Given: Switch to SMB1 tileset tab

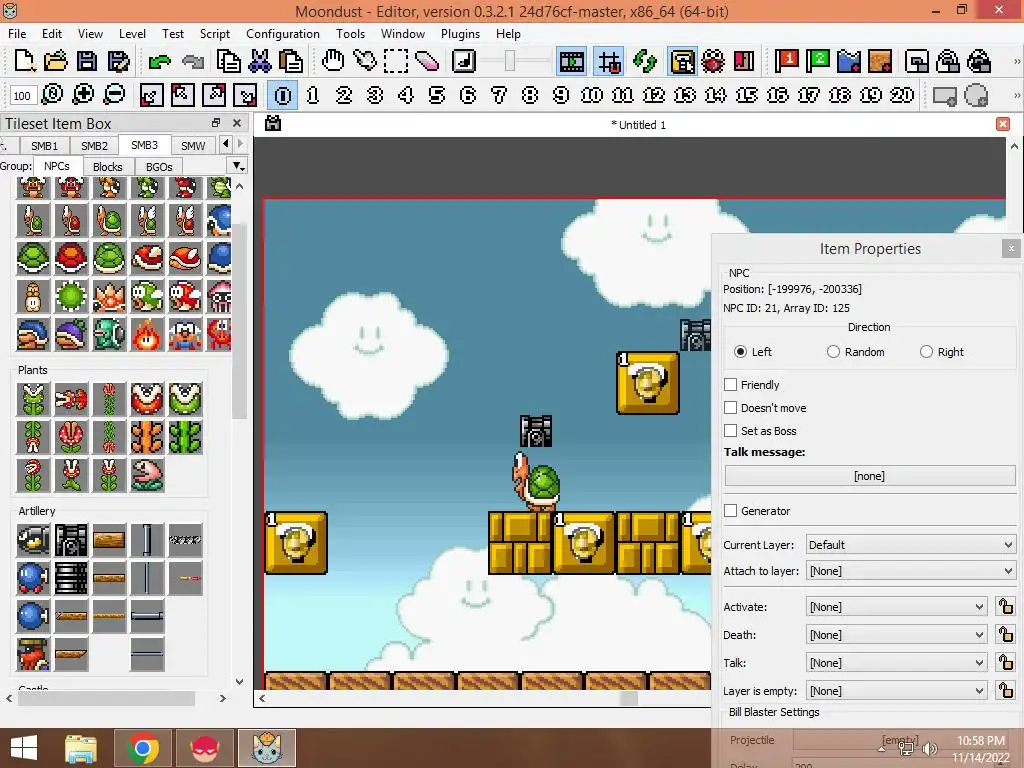Looking at the screenshot, I should pos(44,146).
